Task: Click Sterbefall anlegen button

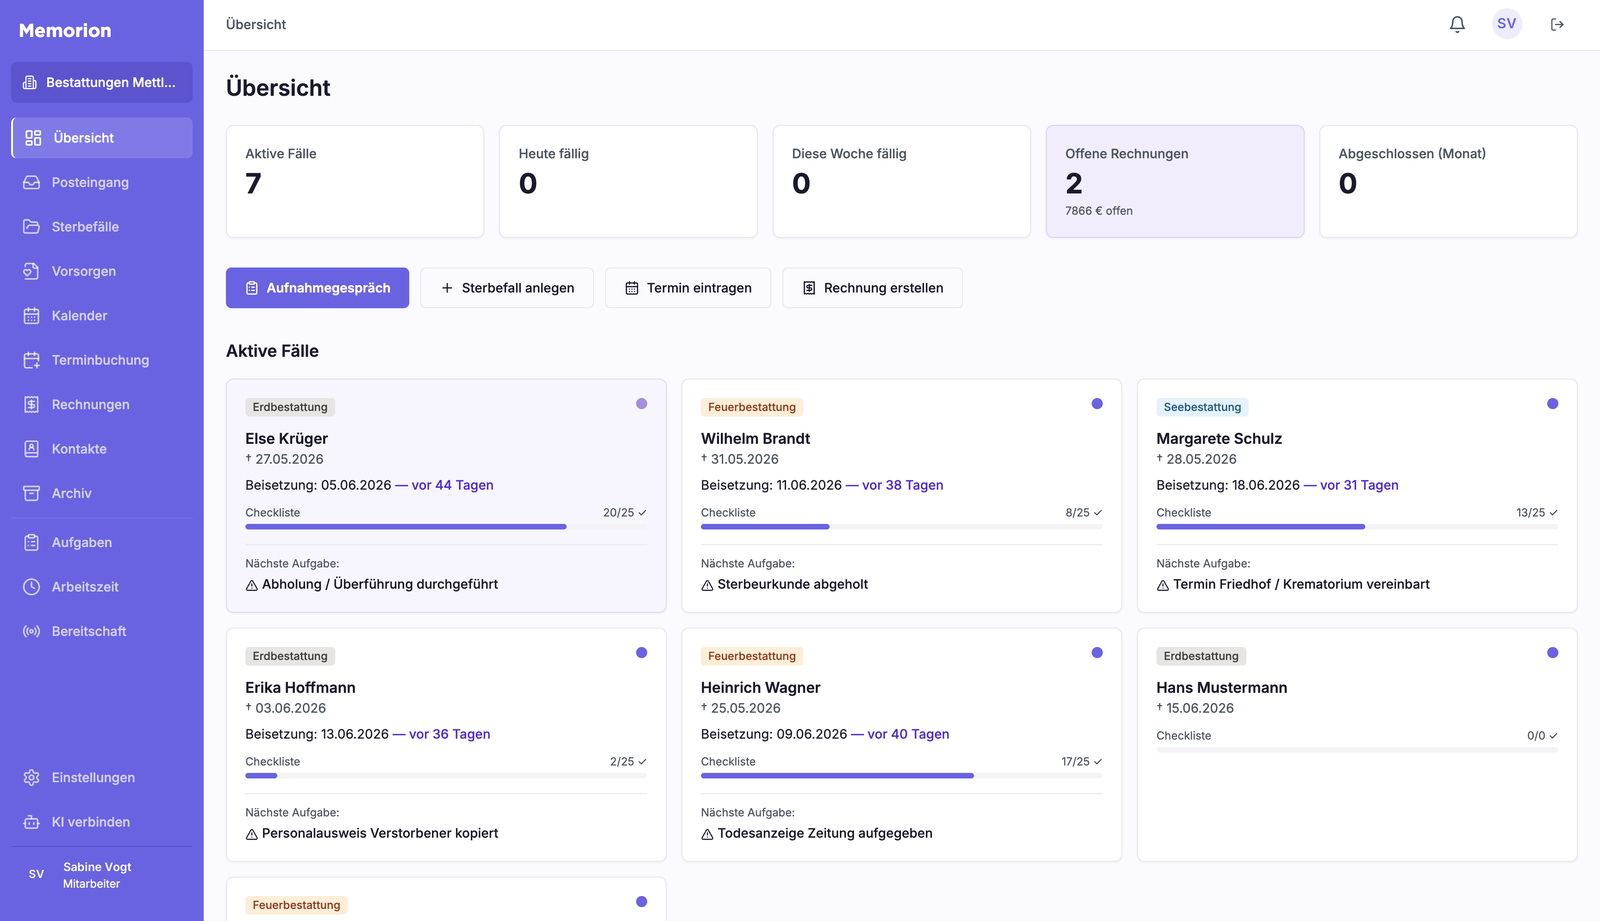Action: coord(507,288)
